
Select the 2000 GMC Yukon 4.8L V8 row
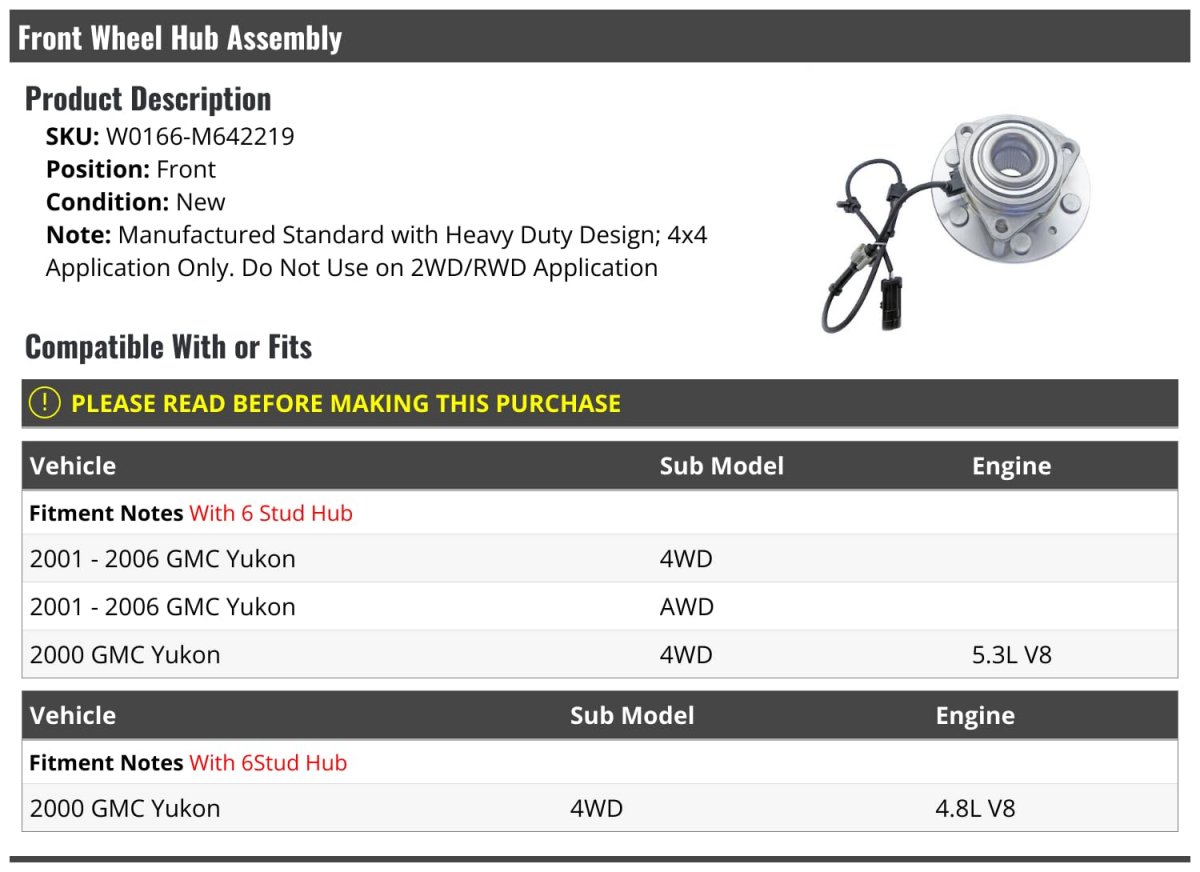[x=125, y=808]
